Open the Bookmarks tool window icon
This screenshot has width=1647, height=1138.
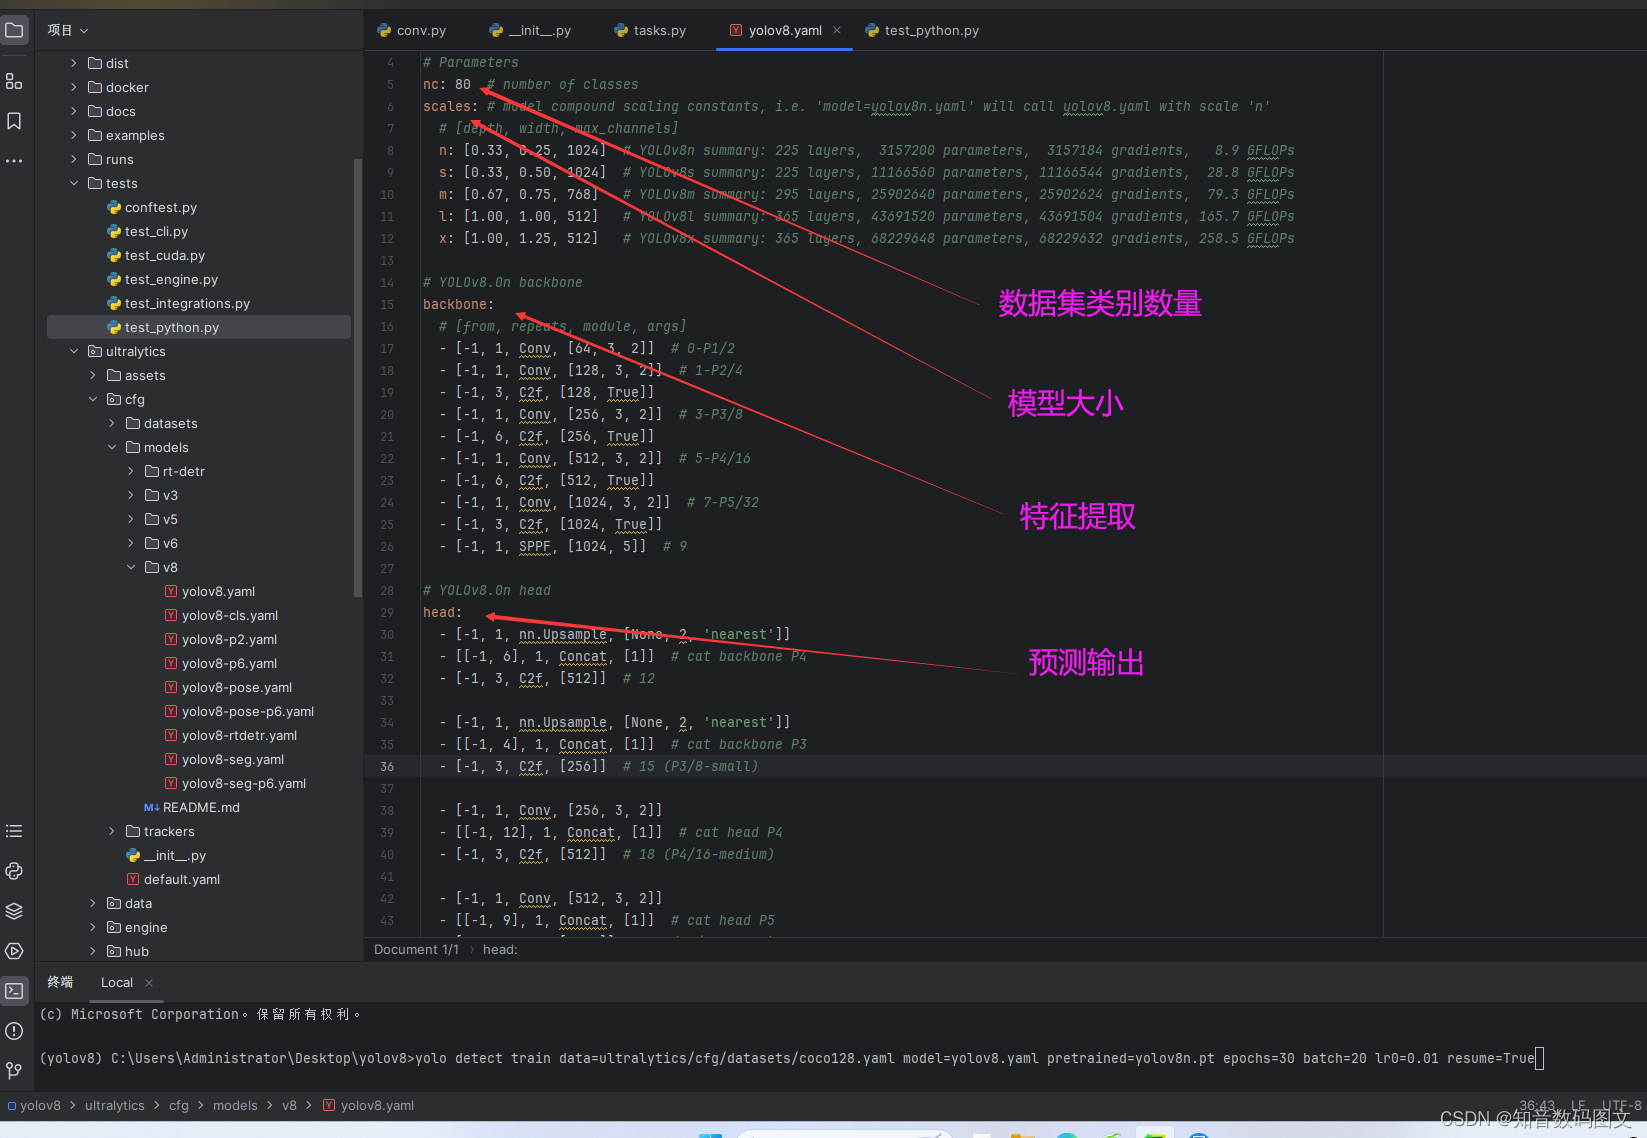(14, 121)
